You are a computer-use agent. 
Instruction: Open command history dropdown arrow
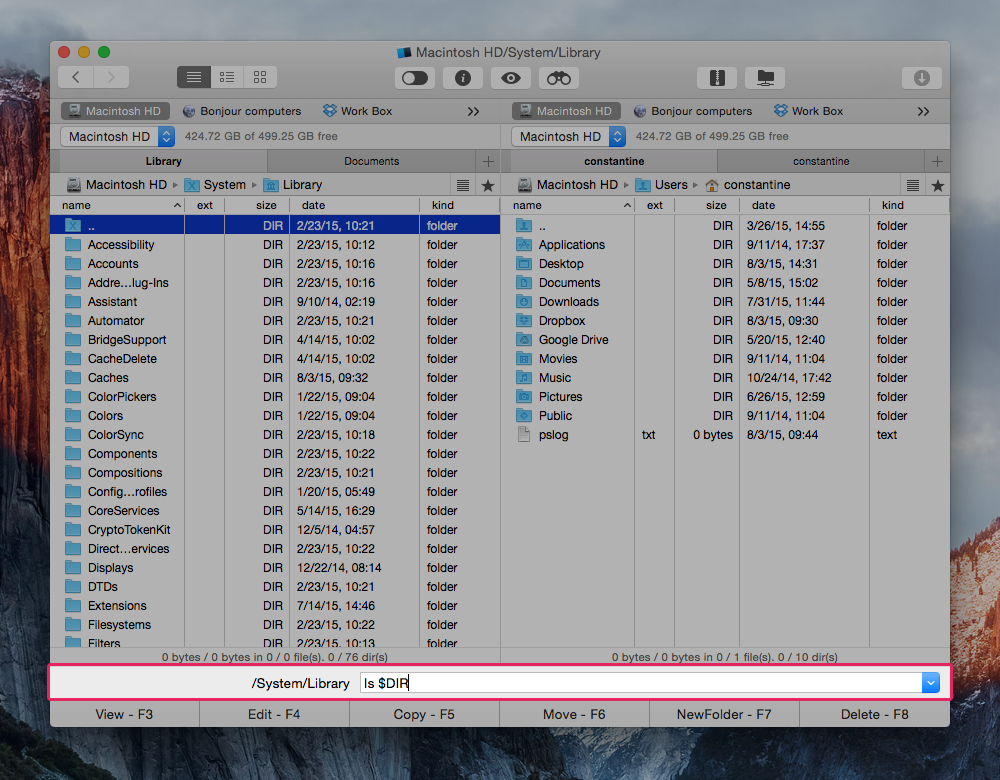pos(930,683)
